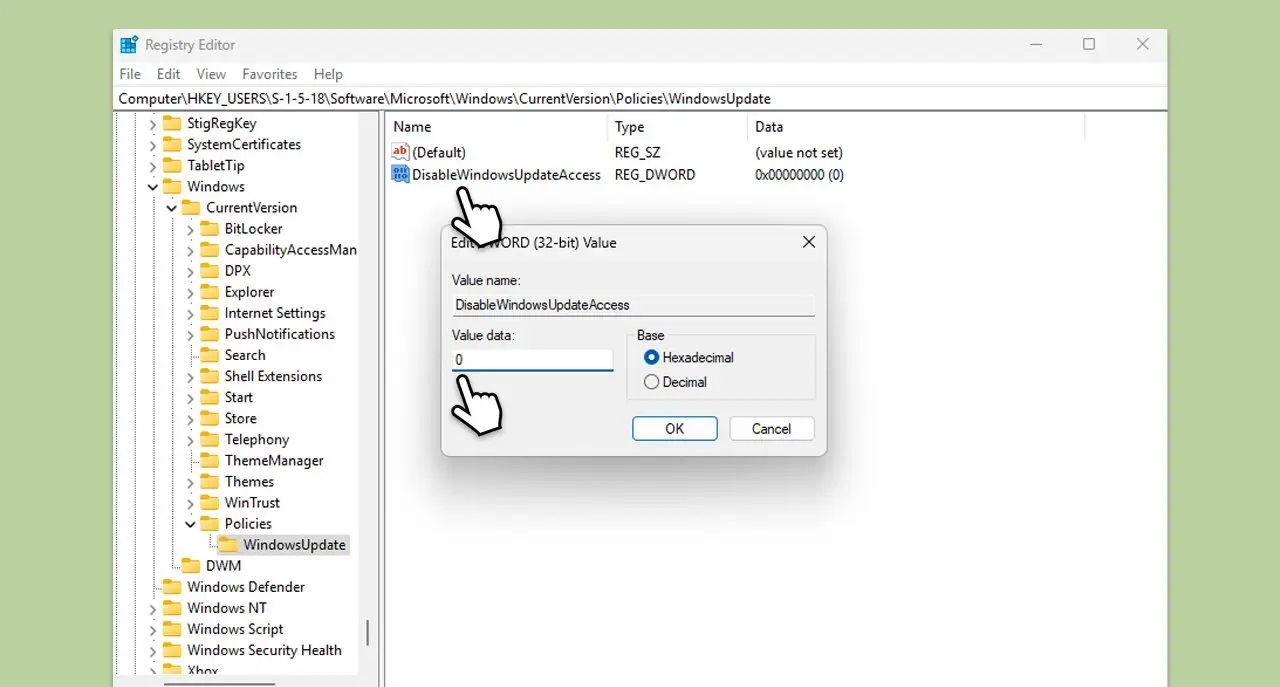Expand the Telephony key

[190, 439]
